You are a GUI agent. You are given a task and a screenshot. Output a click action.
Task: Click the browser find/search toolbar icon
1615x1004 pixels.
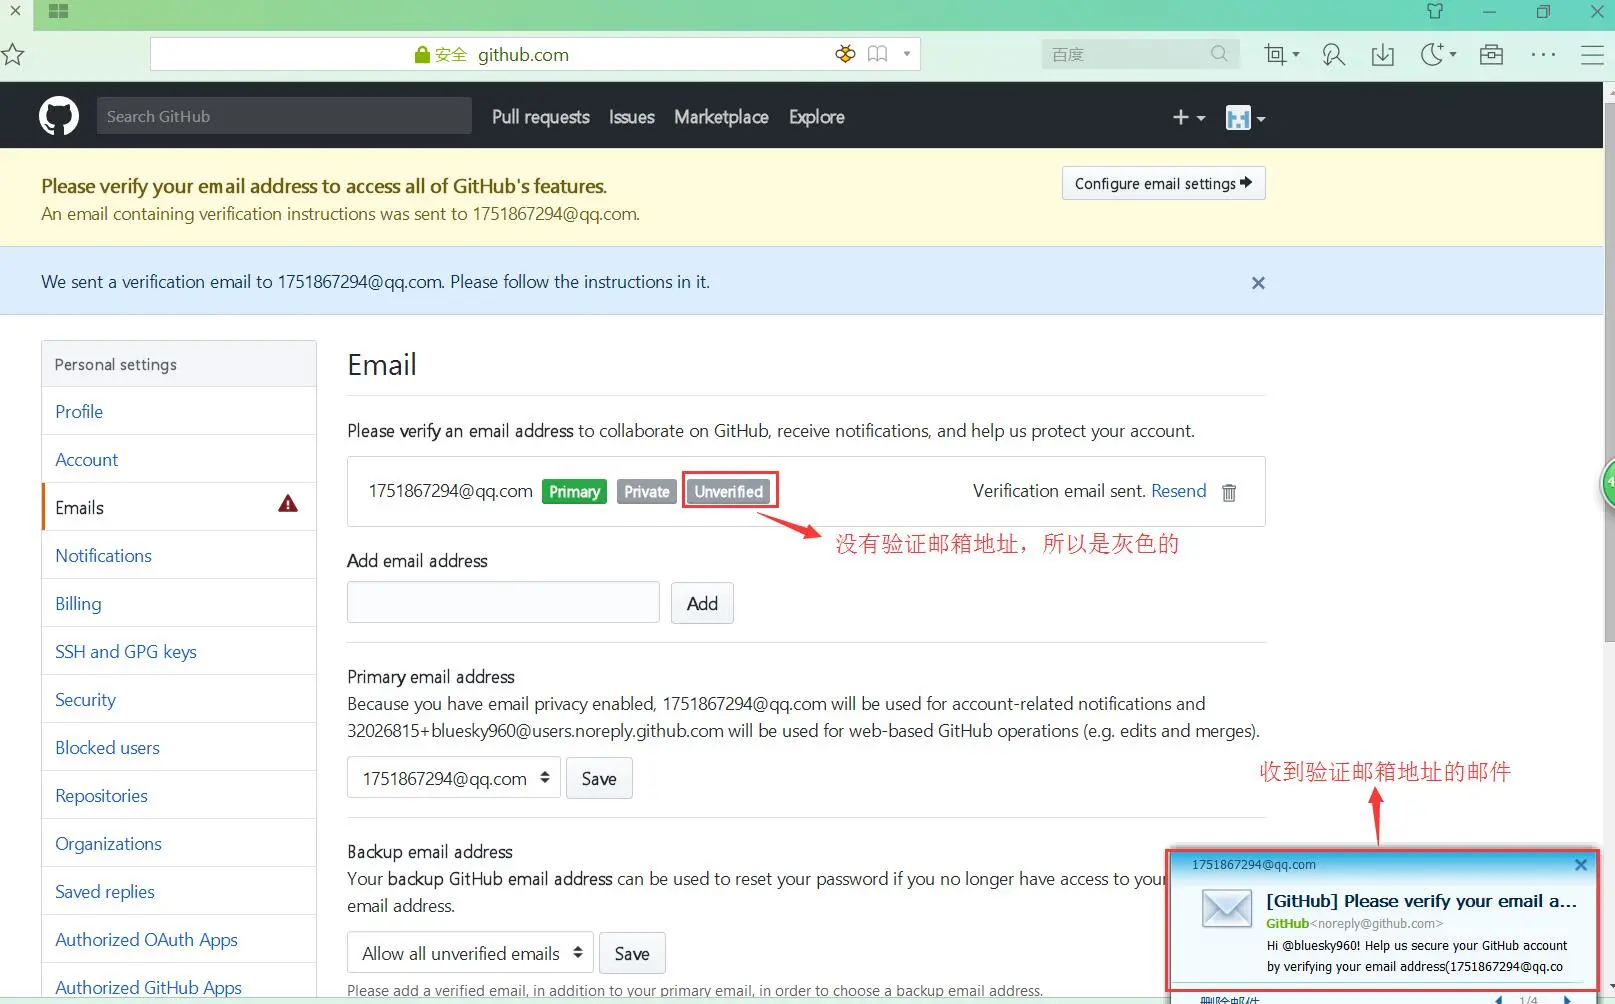pyautogui.click(x=1333, y=54)
